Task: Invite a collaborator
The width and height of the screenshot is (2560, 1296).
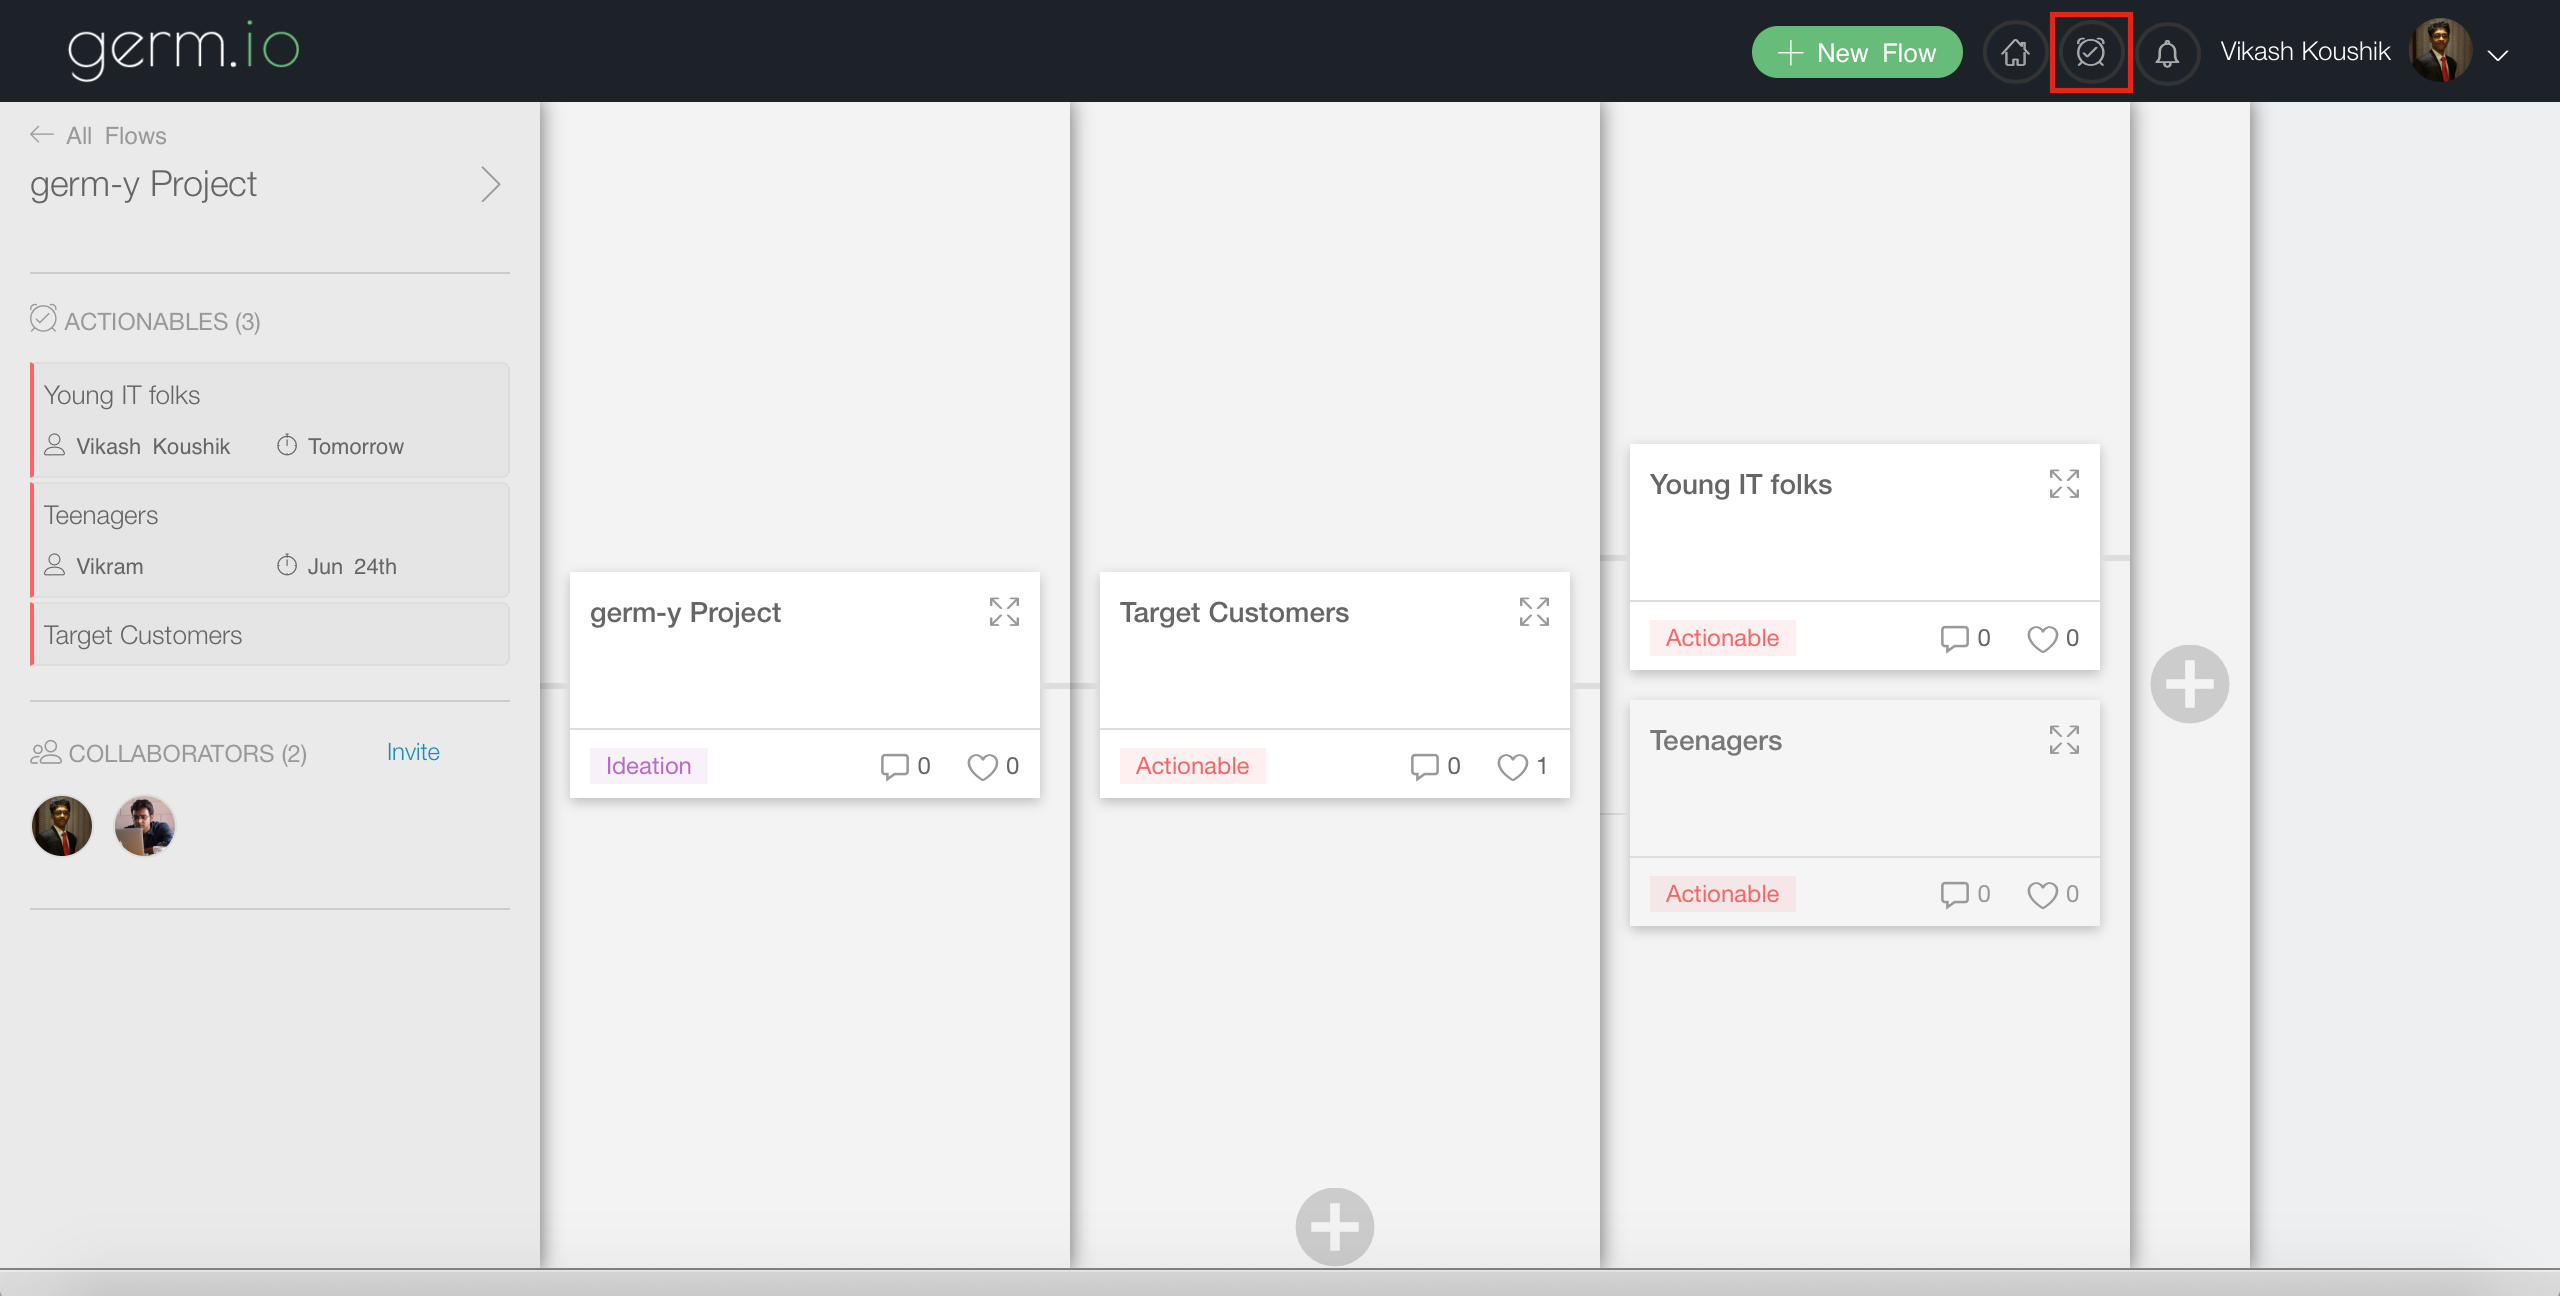Action: [413, 752]
